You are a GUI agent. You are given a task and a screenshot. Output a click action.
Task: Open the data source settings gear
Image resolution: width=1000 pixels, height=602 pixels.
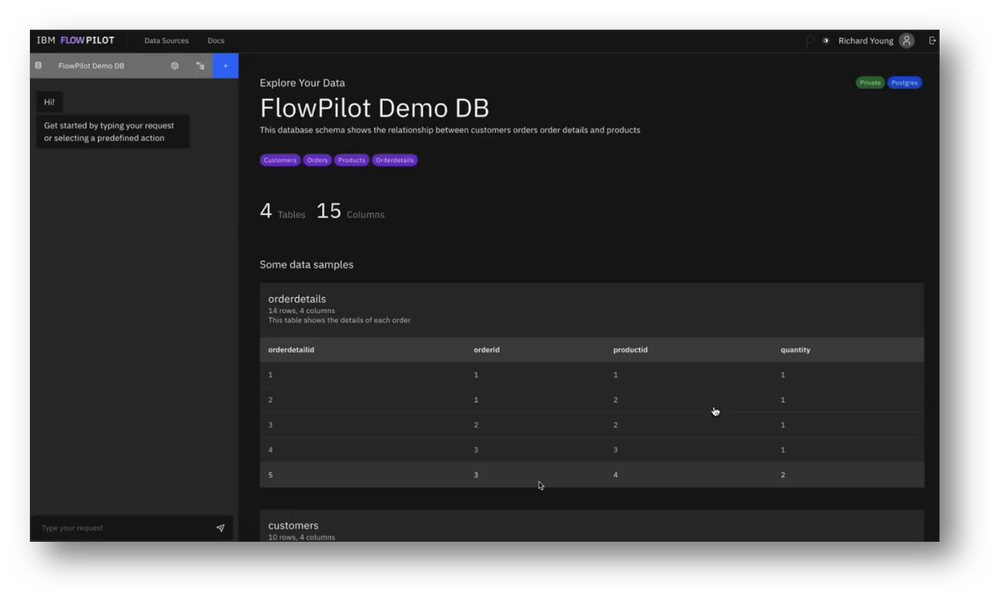point(175,66)
